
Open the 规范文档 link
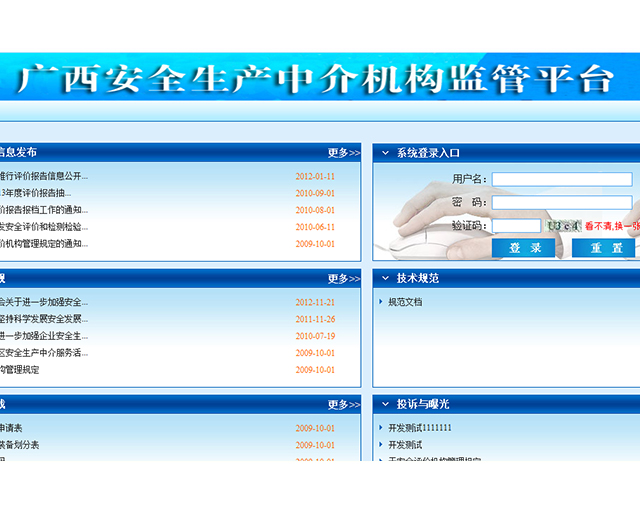pos(405,301)
